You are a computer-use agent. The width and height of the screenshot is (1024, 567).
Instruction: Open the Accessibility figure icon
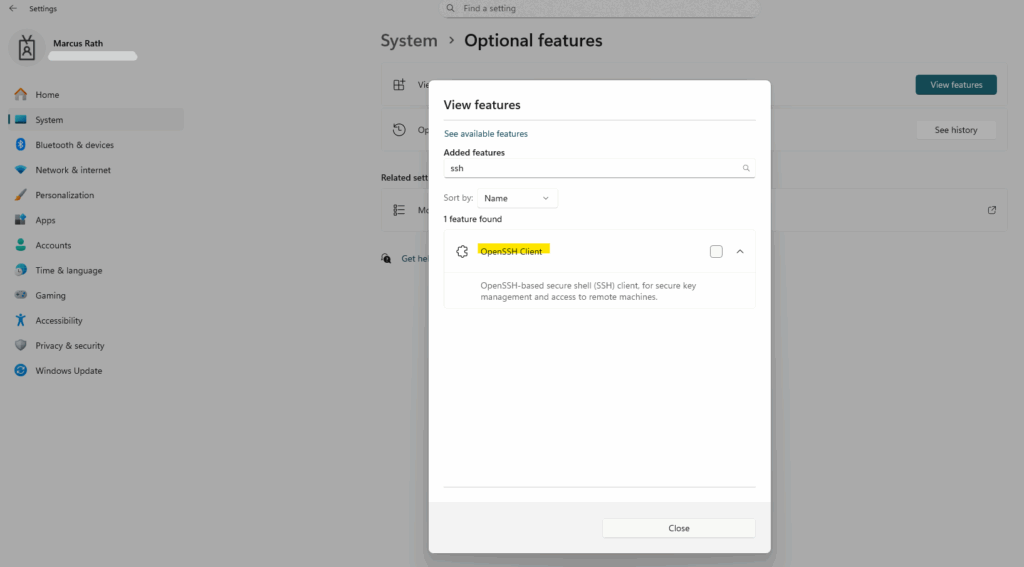(x=21, y=320)
